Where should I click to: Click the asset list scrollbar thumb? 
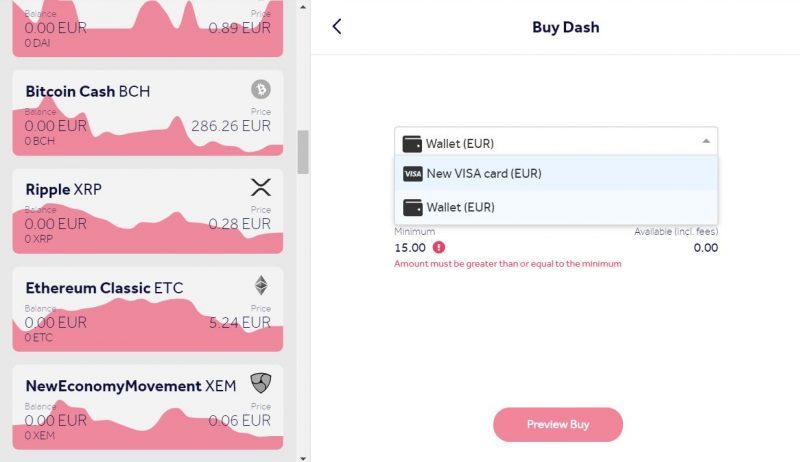click(303, 152)
